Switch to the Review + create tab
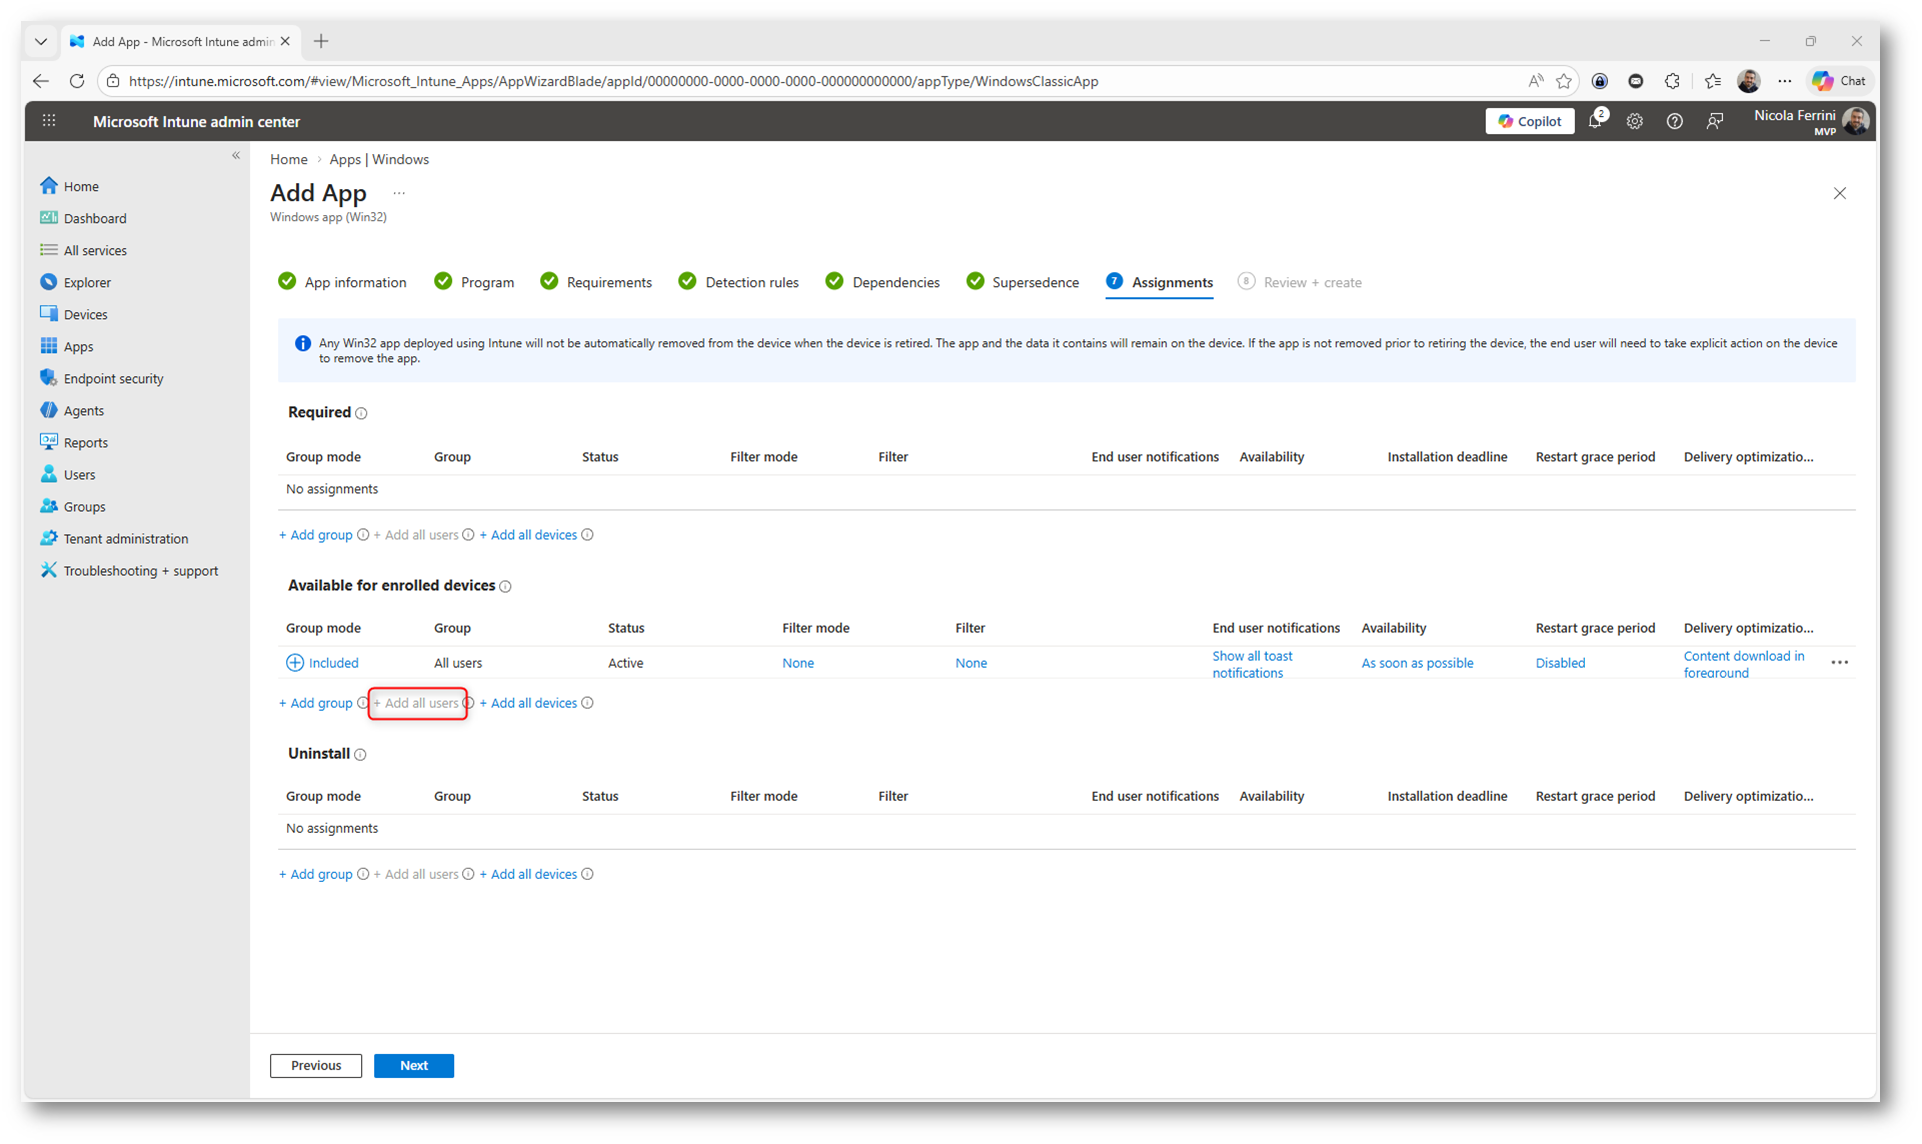The height and width of the screenshot is (1144, 1922). pos(1311,283)
